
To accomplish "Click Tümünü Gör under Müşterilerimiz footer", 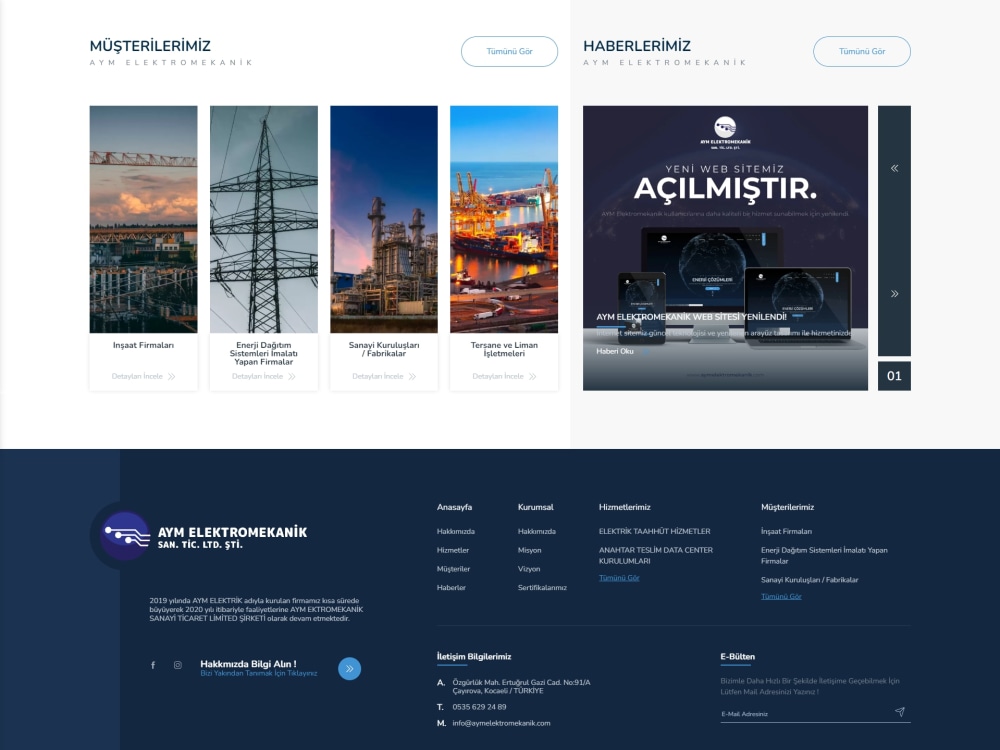I will pos(781,596).
